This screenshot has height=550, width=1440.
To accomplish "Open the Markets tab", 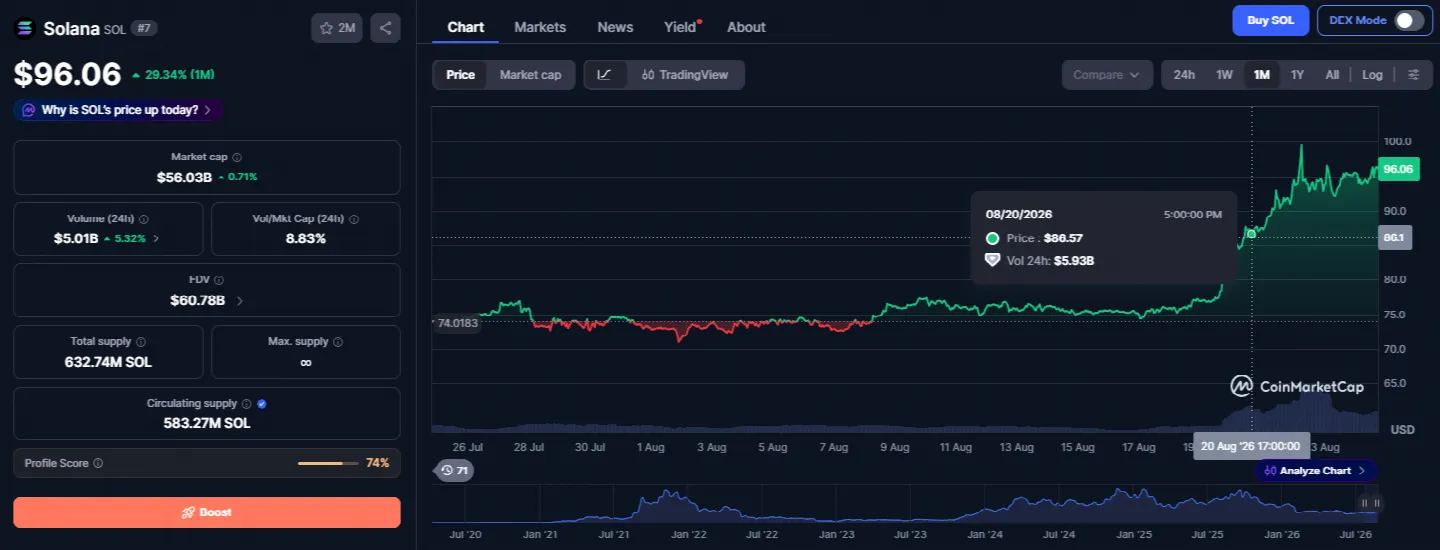I will [540, 27].
